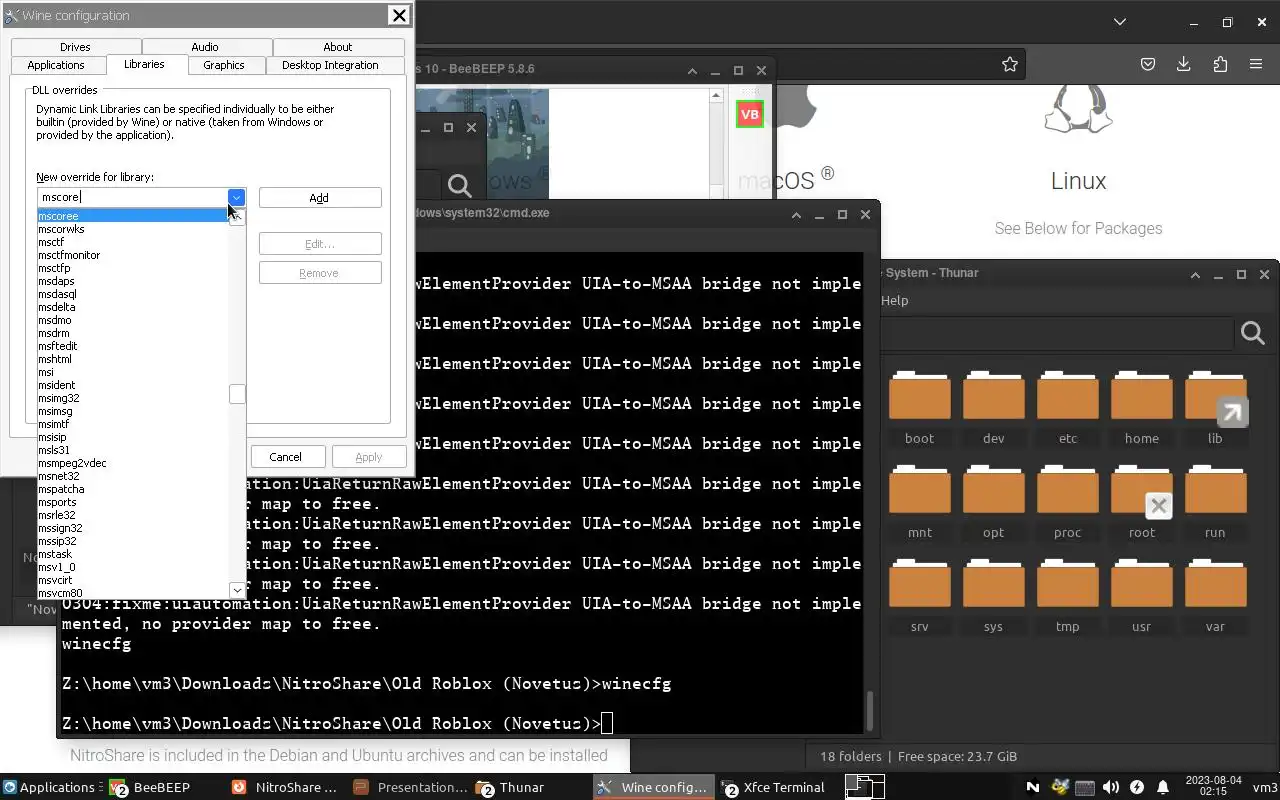This screenshot has width=1280, height=800.
Task: Switch to the About tab
Action: (338, 47)
